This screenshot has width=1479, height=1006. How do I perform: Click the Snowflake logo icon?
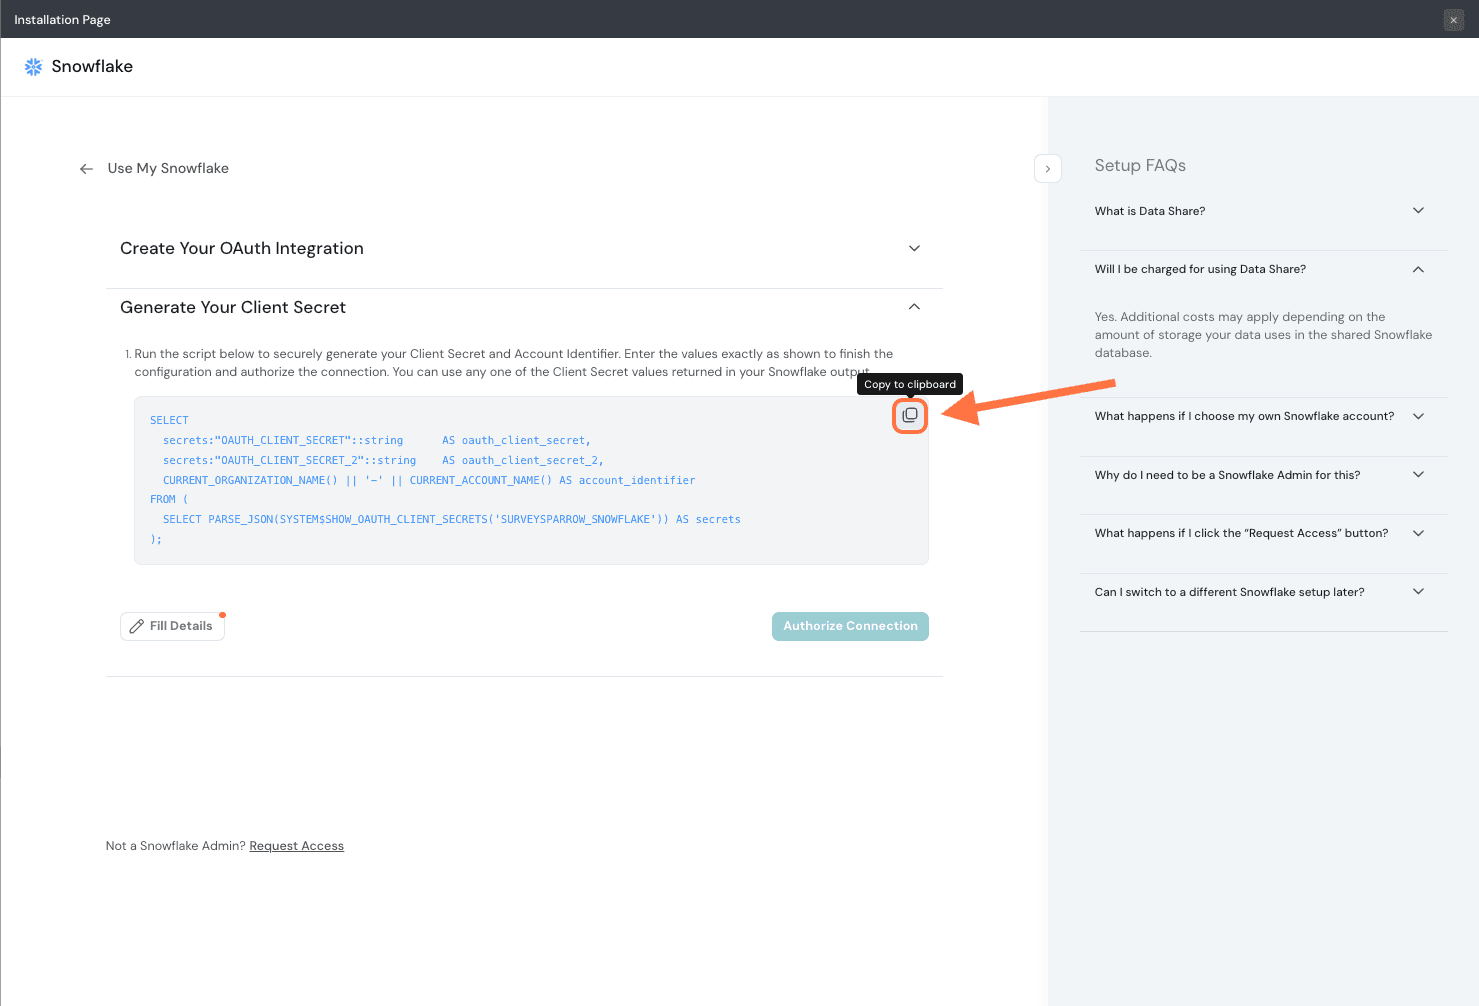coord(33,67)
